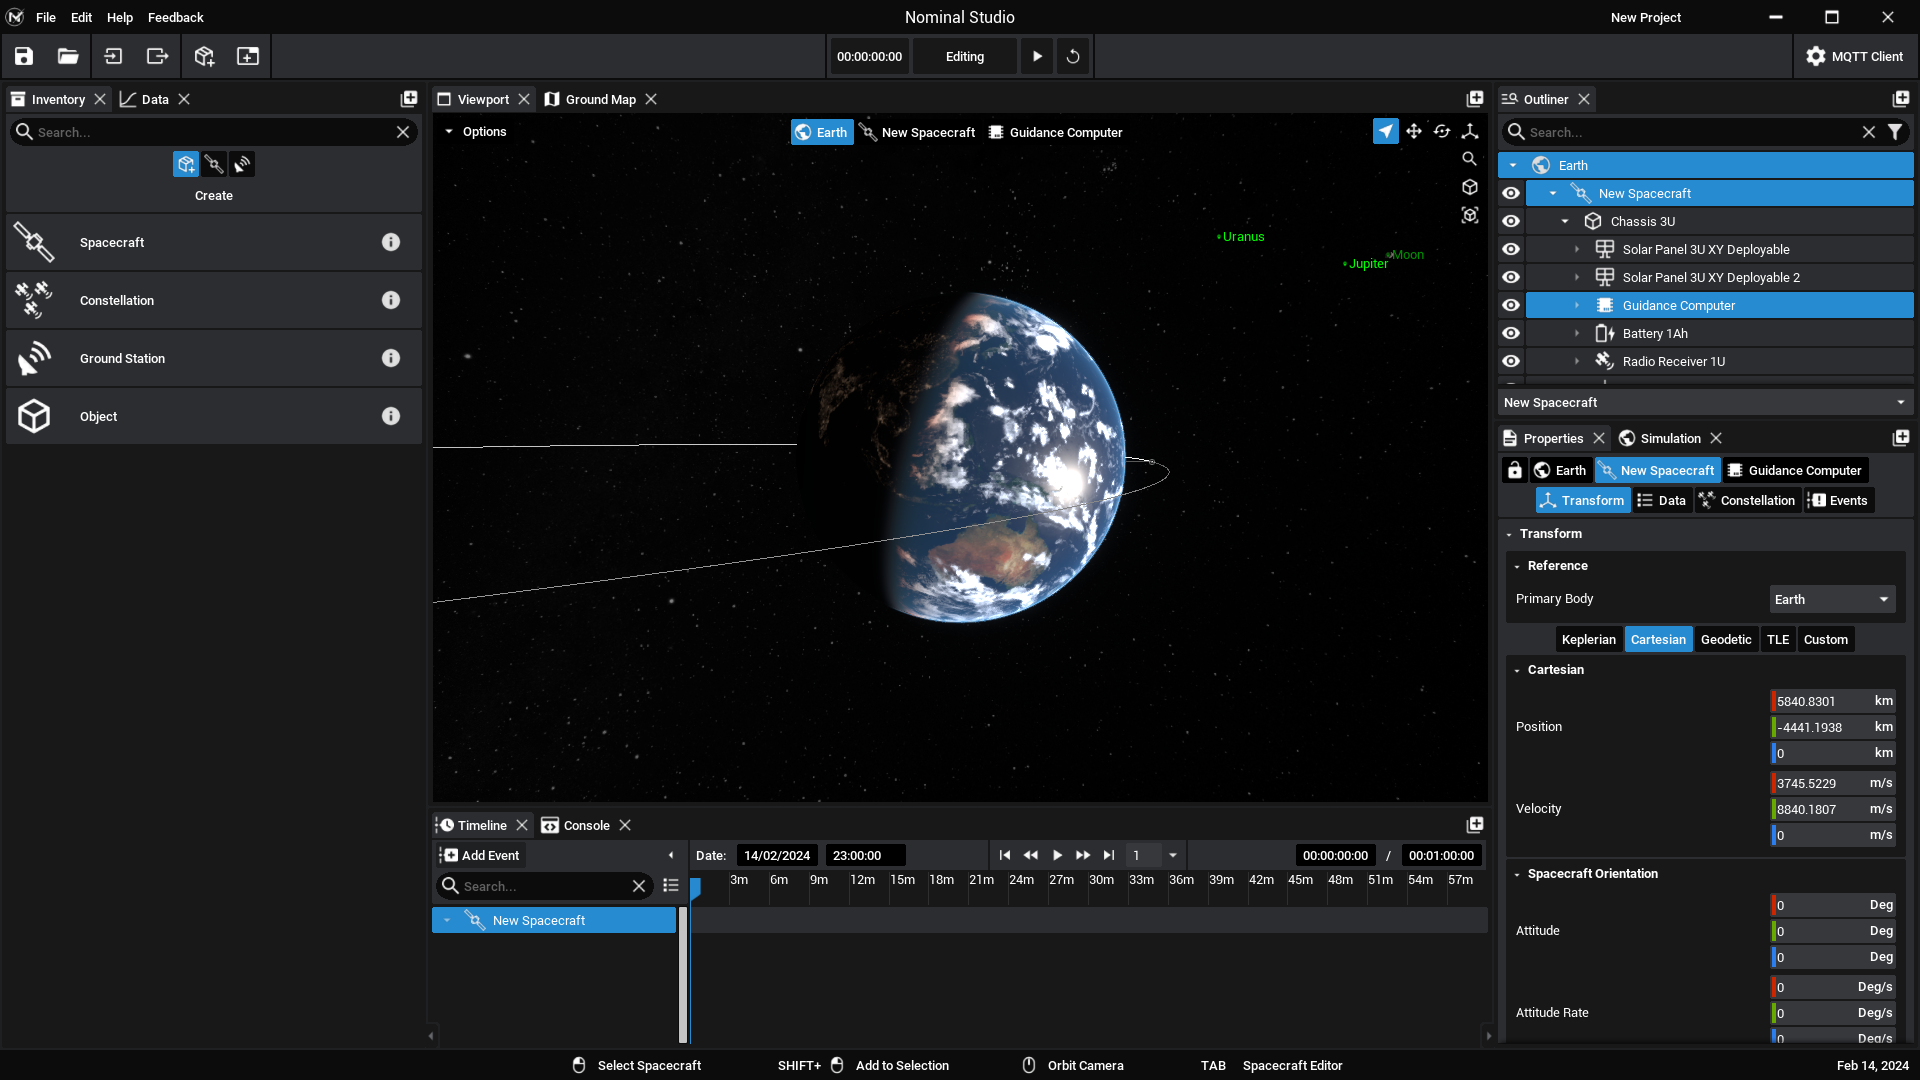Toggle visibility of Battery 1Ah
The image size is (1920, 1080).
(x=1511, y=333)
